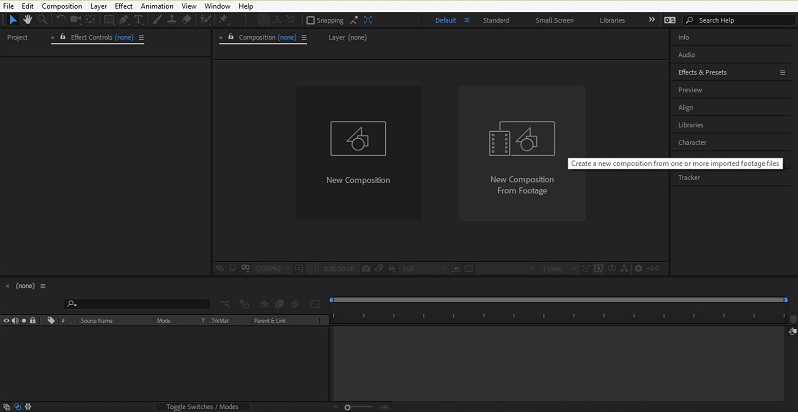Select the Selection arrow tool
The width and height of the screenshot is (798, 412).
pyautogui.click(x=13, y=19)
